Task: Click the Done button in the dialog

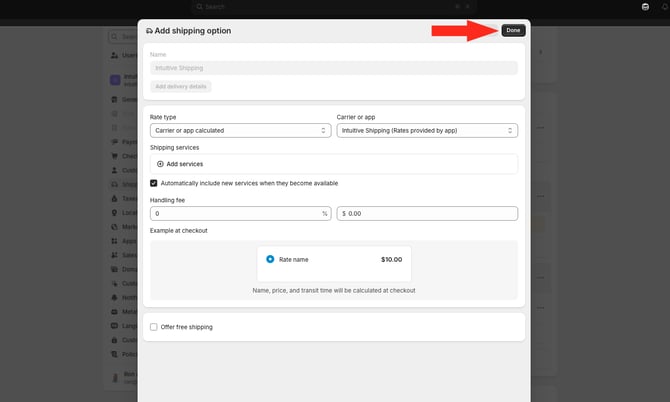Action: 513,30
